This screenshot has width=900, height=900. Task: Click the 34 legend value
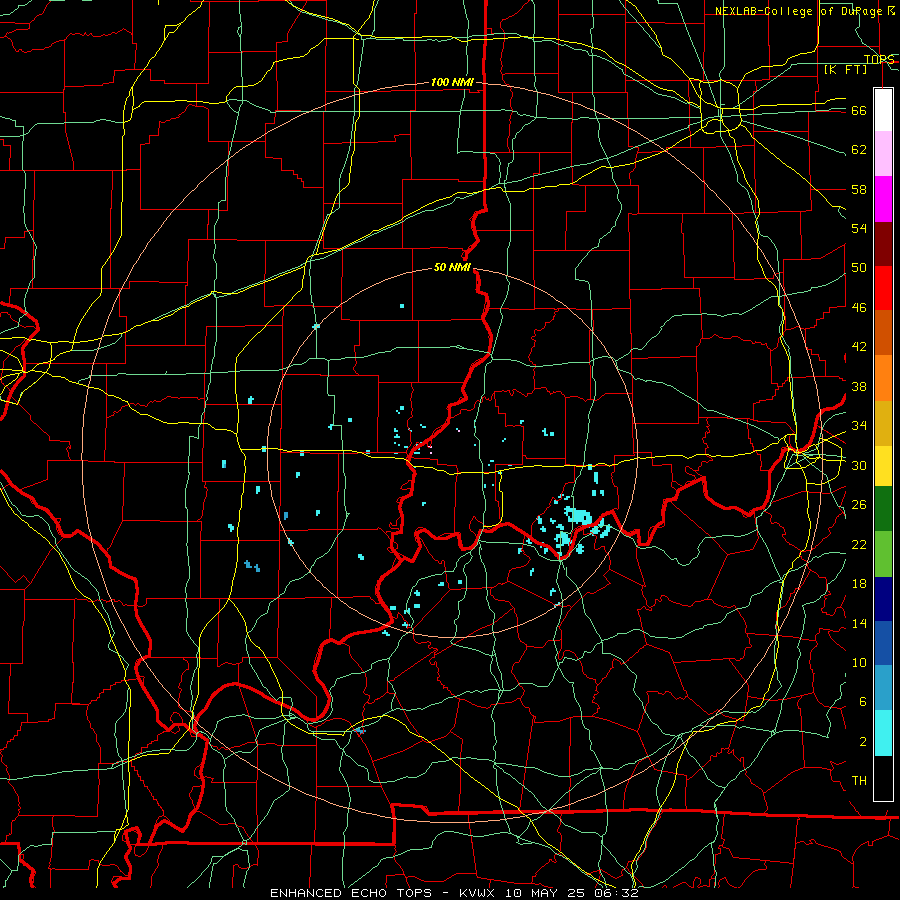click(859, 426)
